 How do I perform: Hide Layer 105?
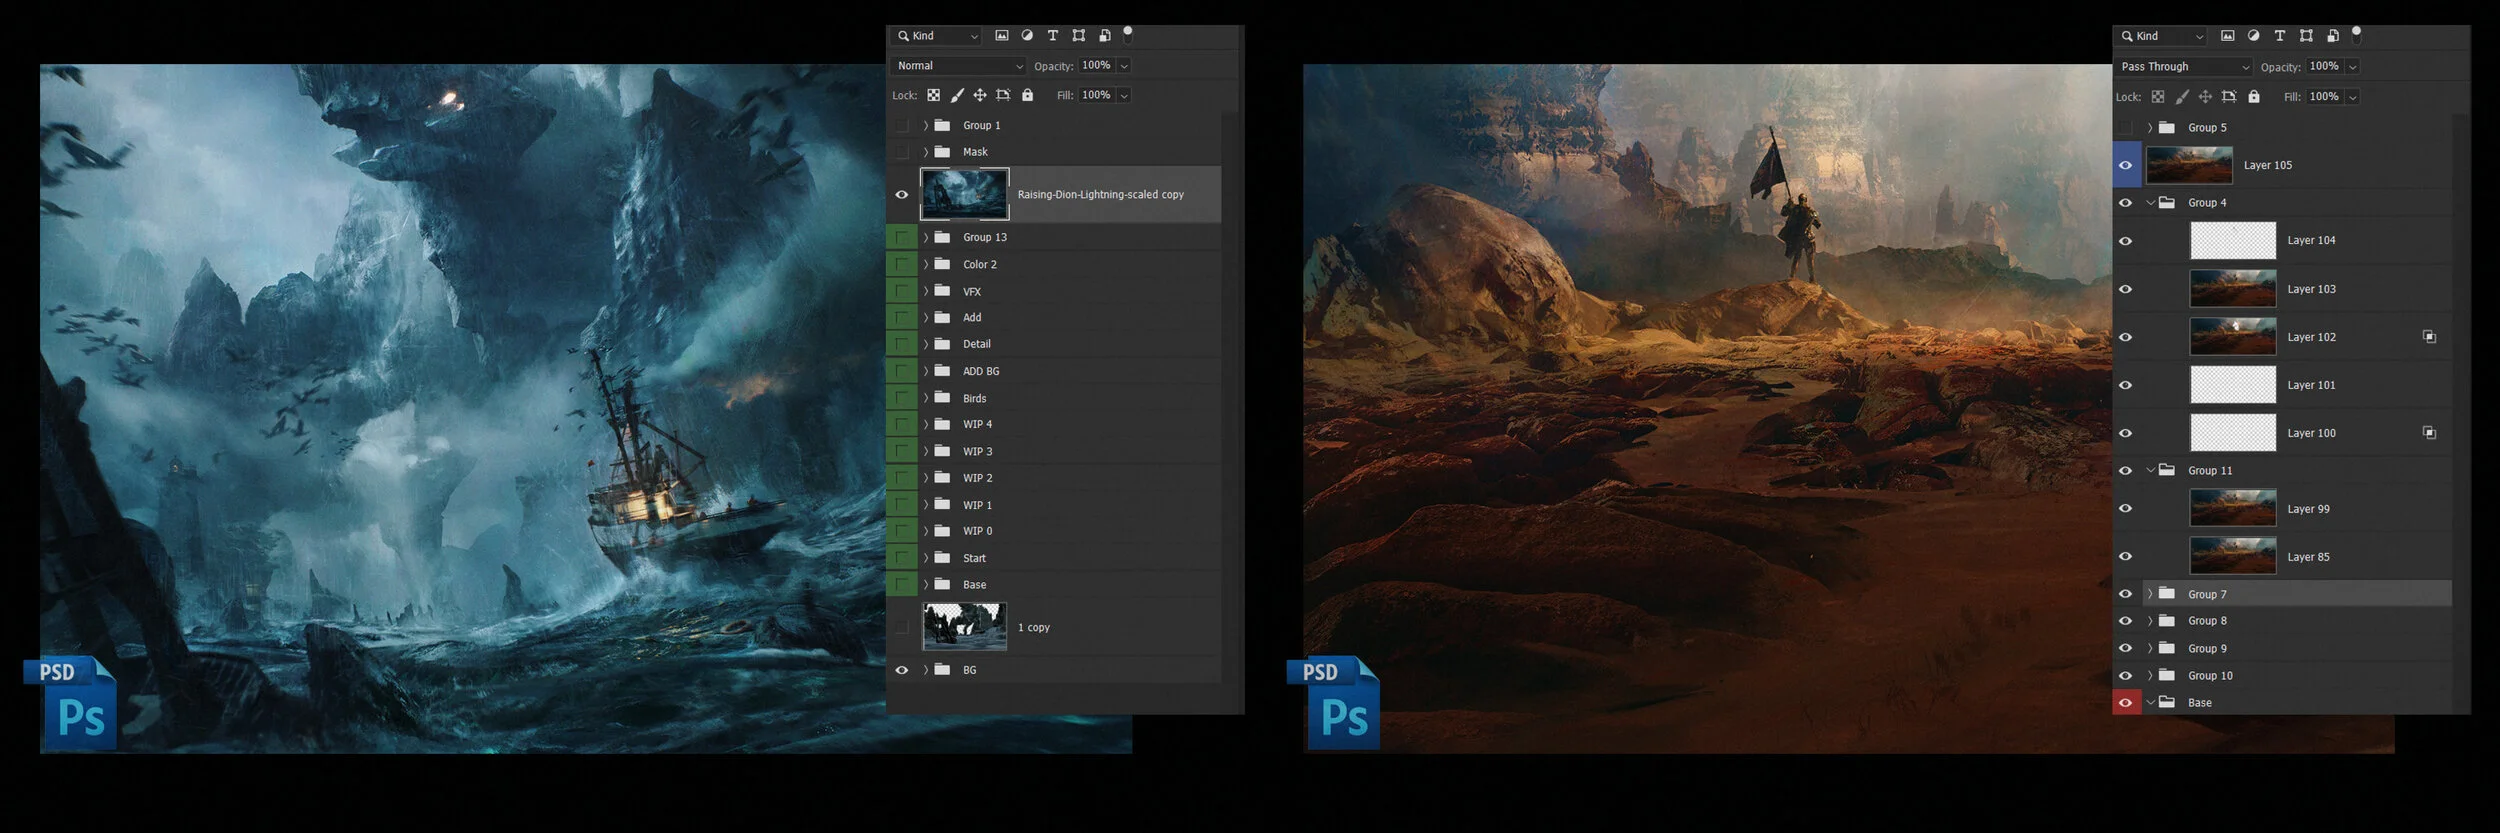pos(2126,166)
